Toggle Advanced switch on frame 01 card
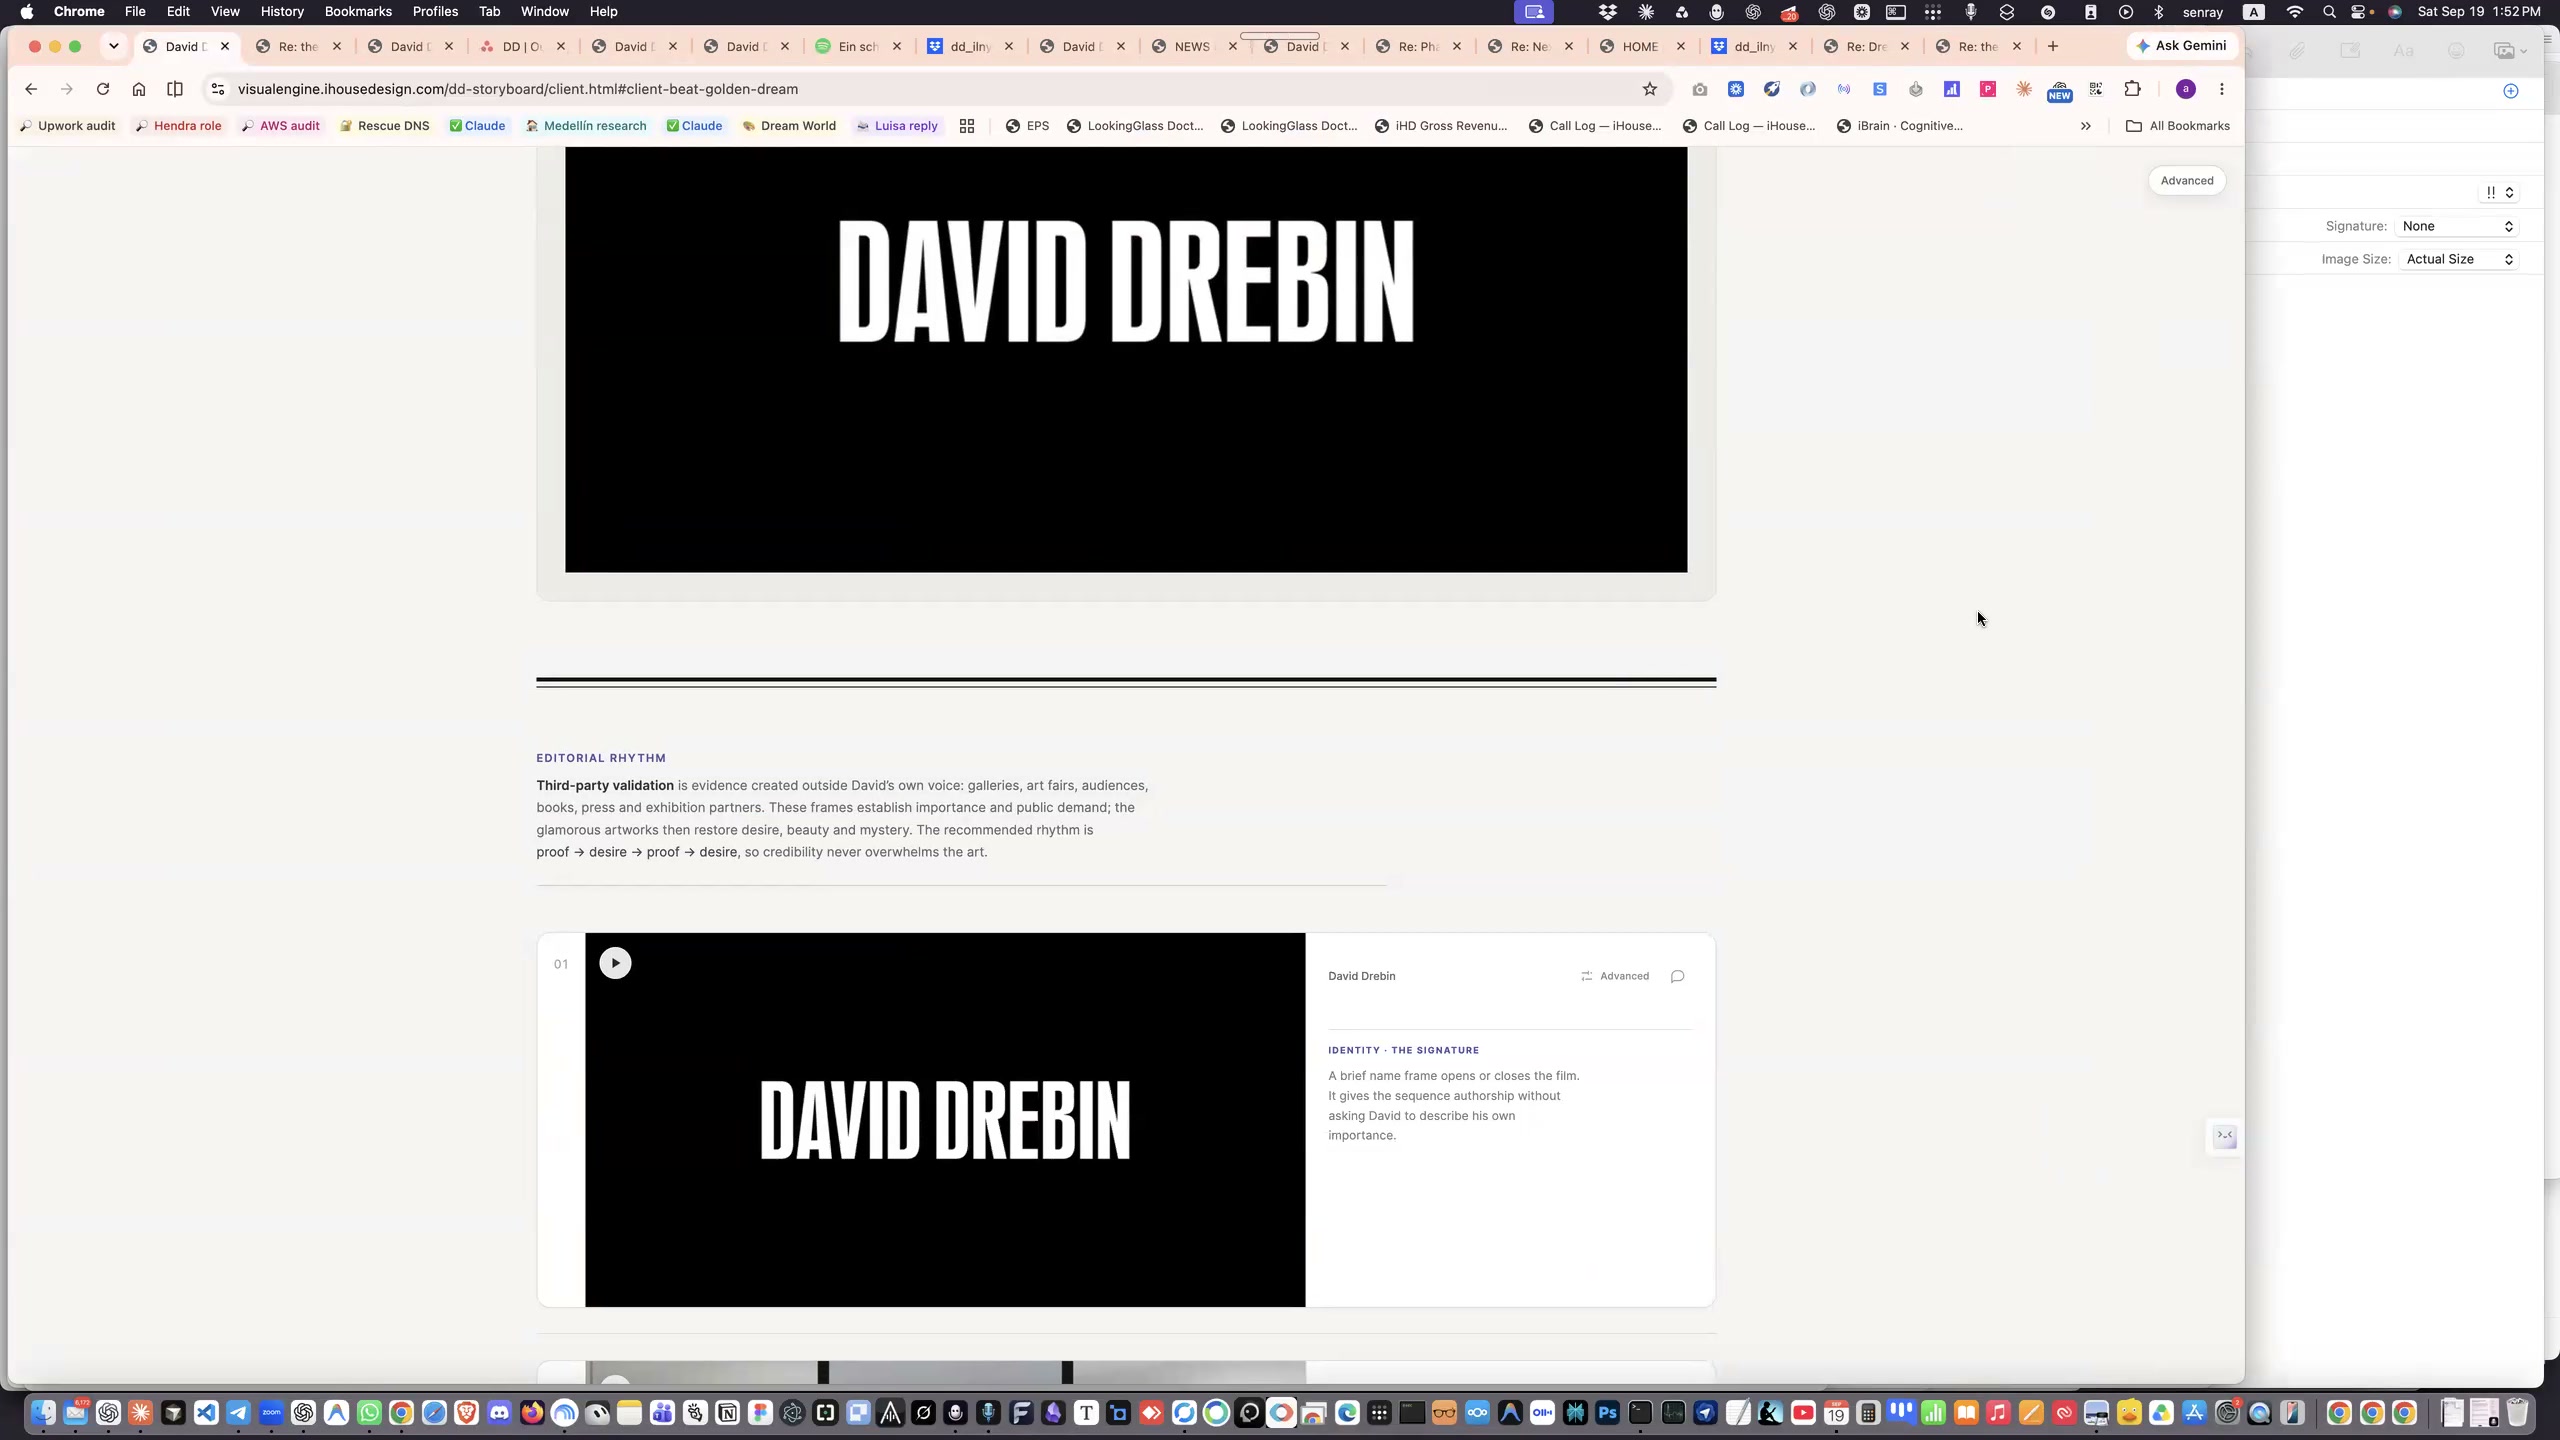This screenshot has height=1440, width=2560. (x=1615, y=976)
